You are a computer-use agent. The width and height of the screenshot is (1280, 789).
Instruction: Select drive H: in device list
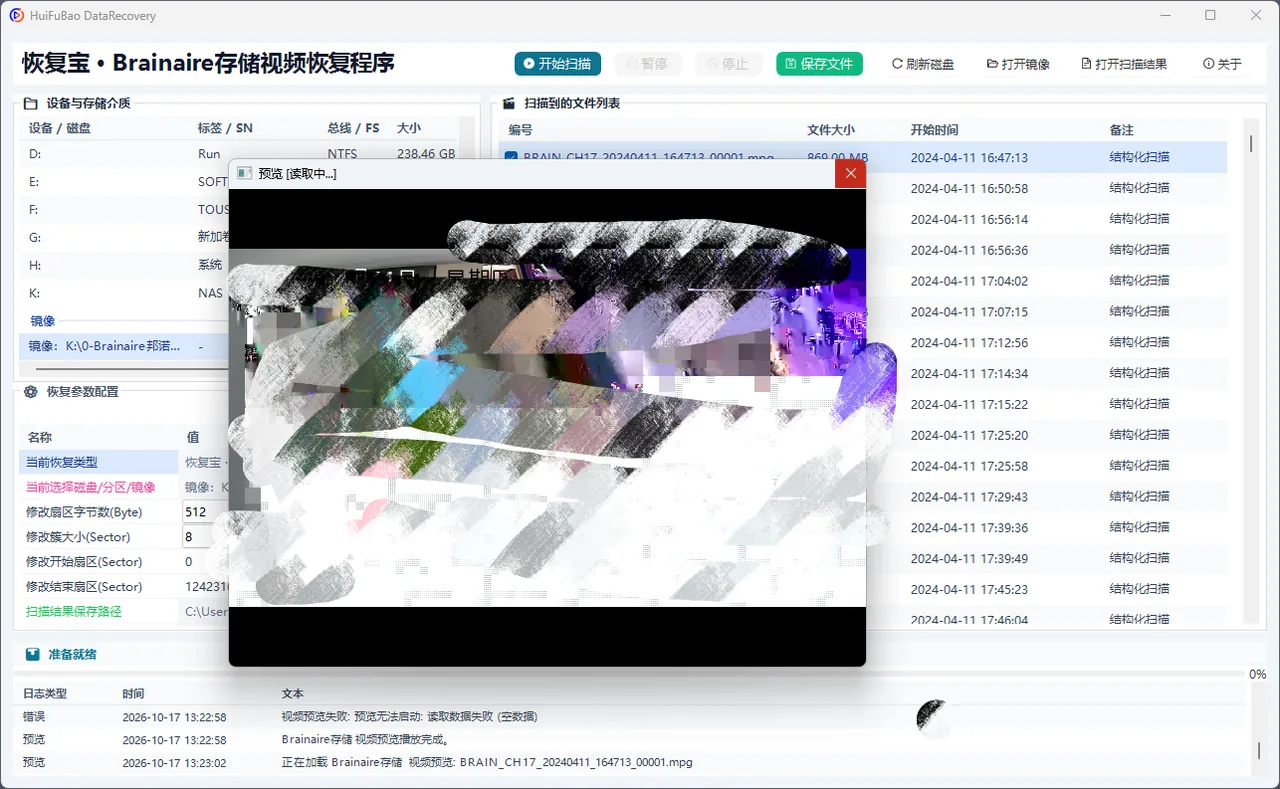tap(124, 265)
